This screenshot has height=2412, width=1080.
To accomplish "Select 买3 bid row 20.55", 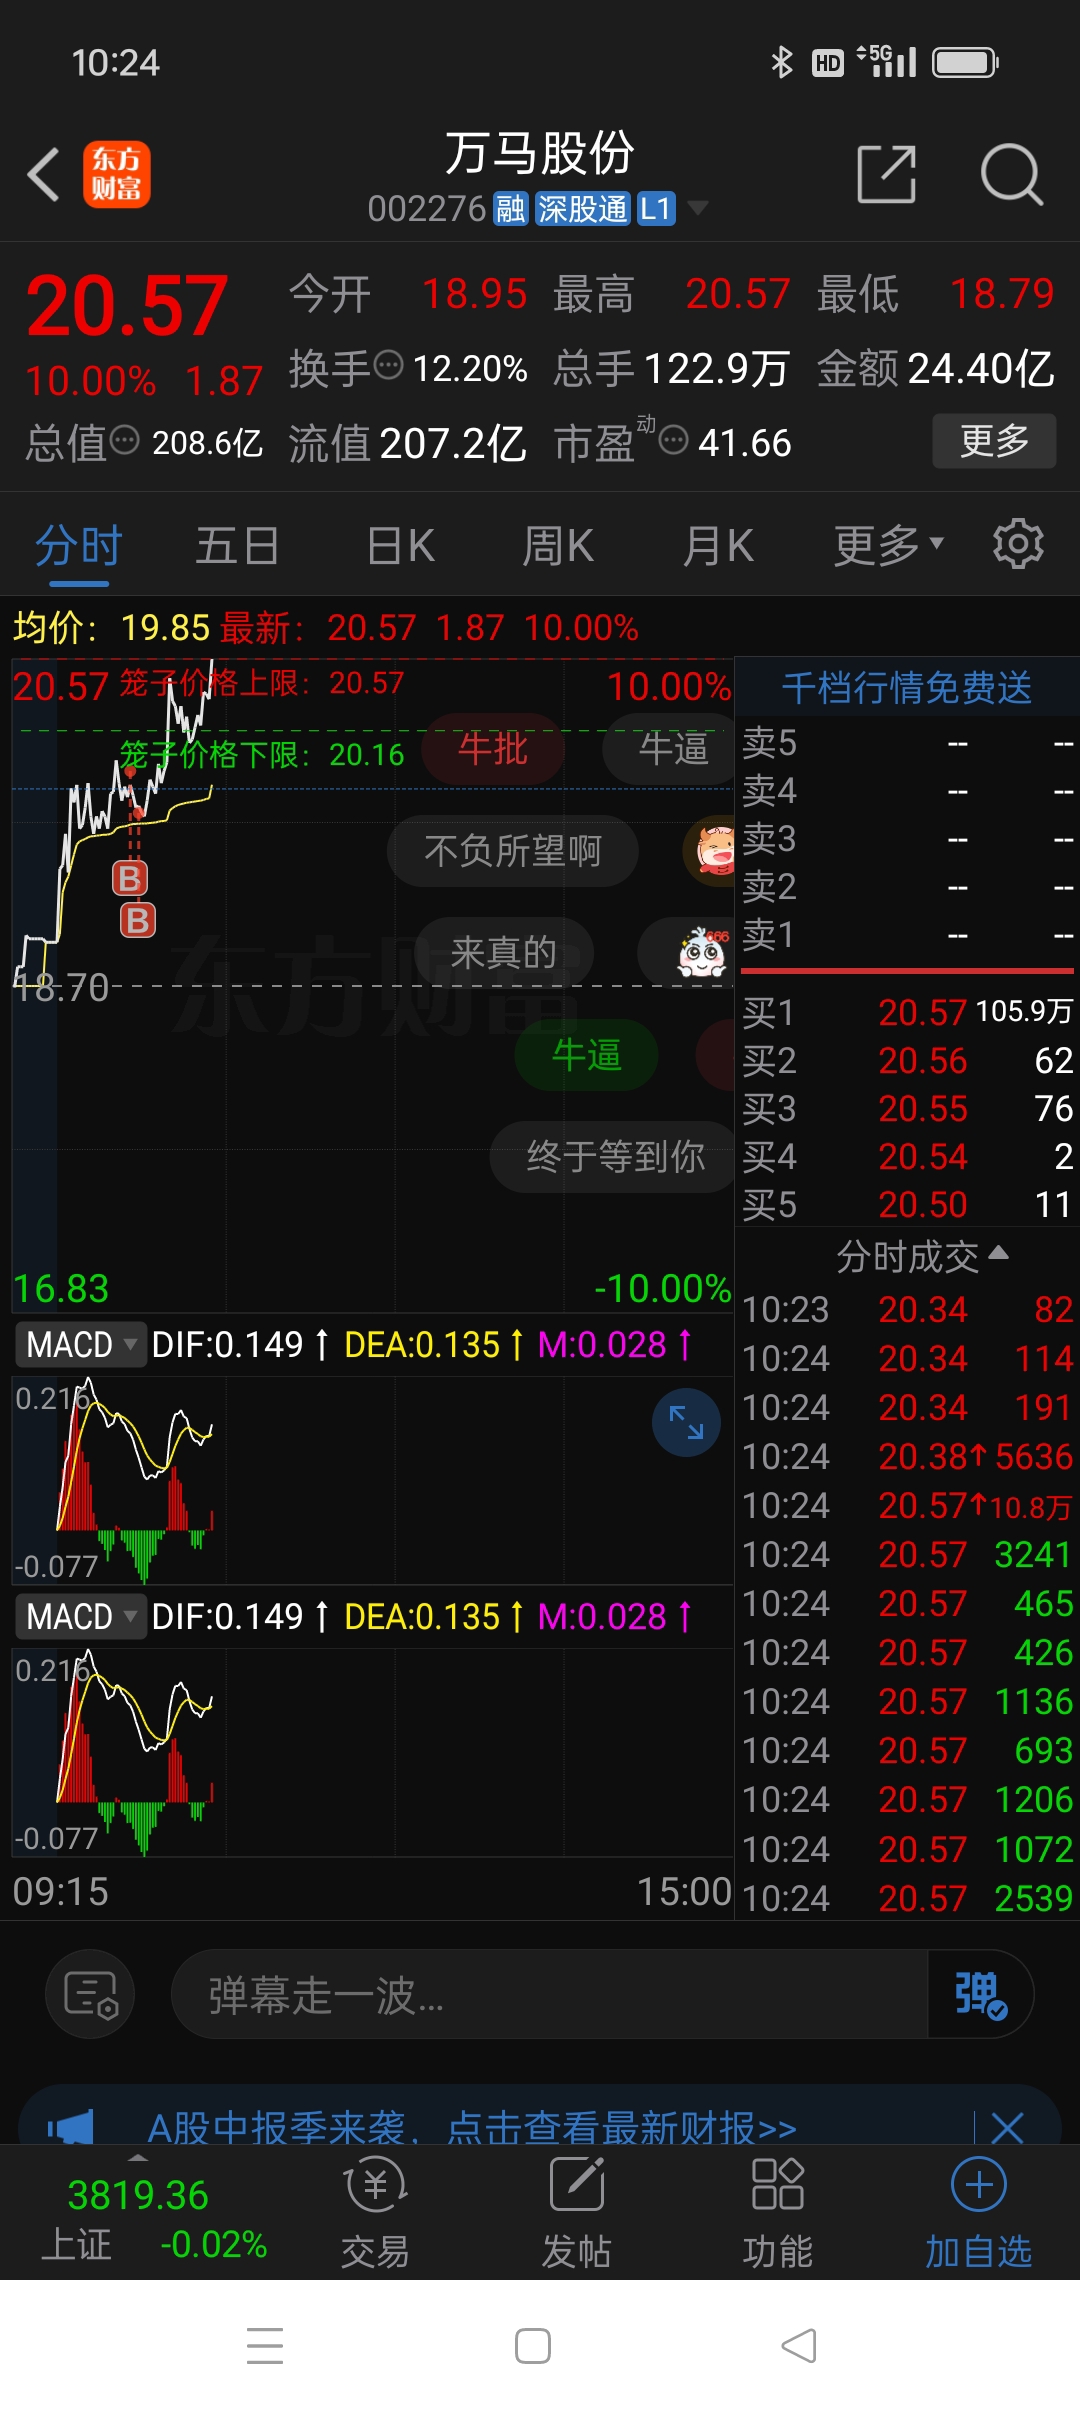I will point(907,1108).
